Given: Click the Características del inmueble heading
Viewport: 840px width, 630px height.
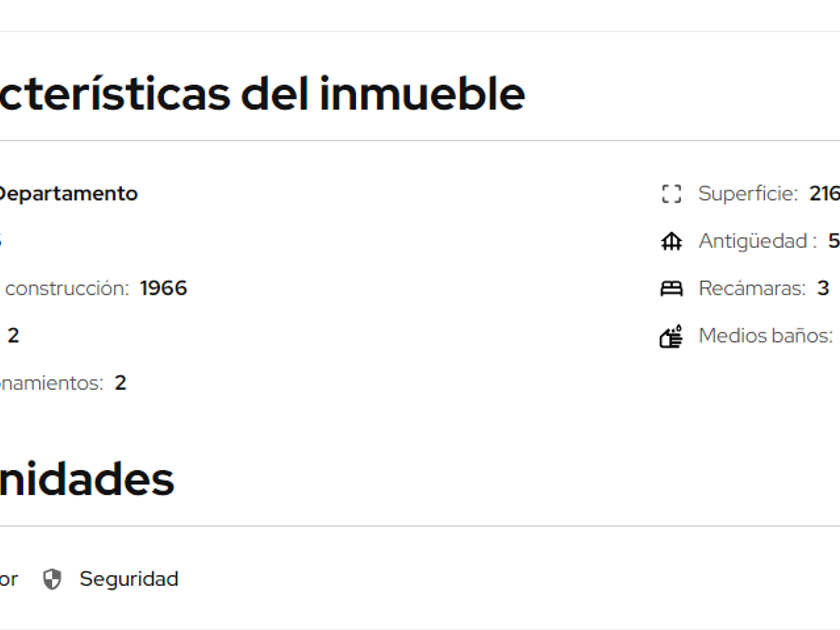Looking at the screenshot, I should click(x=261, y=94).
